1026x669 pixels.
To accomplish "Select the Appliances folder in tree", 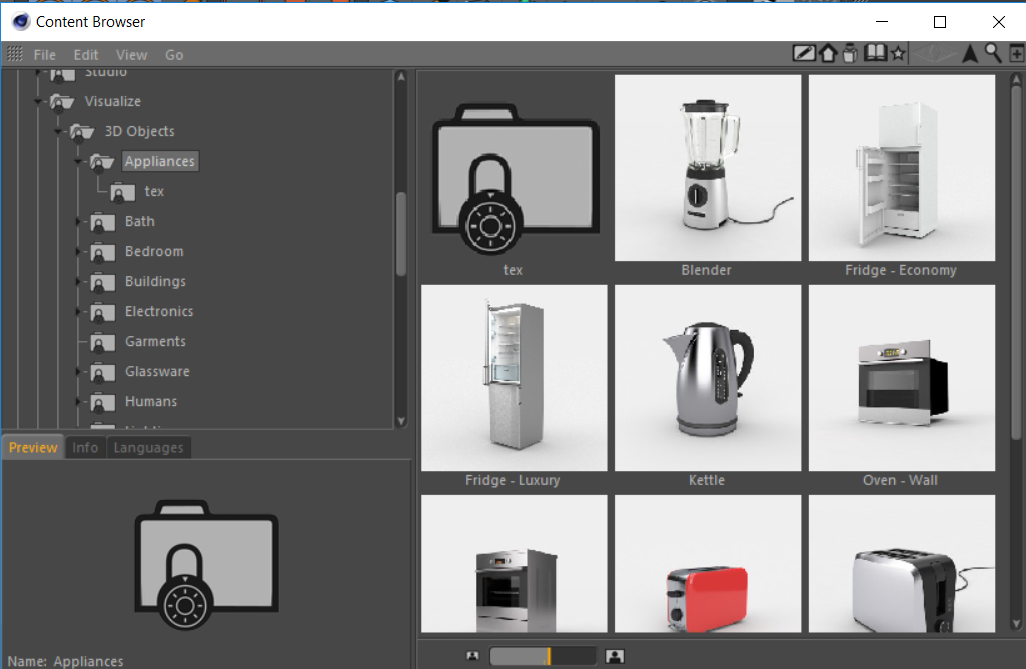I will click(x=160, y=162).
